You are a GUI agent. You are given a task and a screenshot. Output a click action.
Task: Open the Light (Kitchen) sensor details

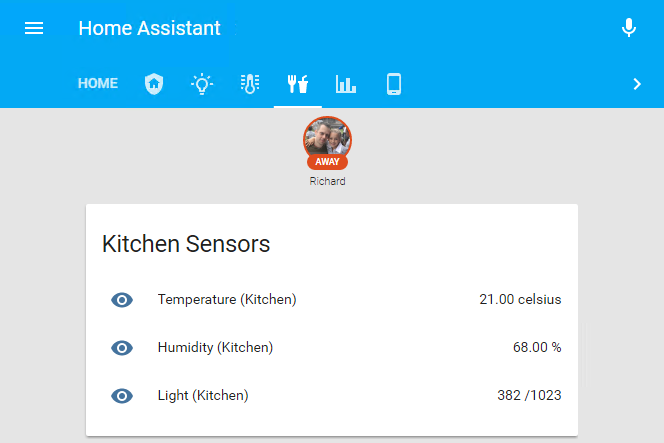click(203, 396)
